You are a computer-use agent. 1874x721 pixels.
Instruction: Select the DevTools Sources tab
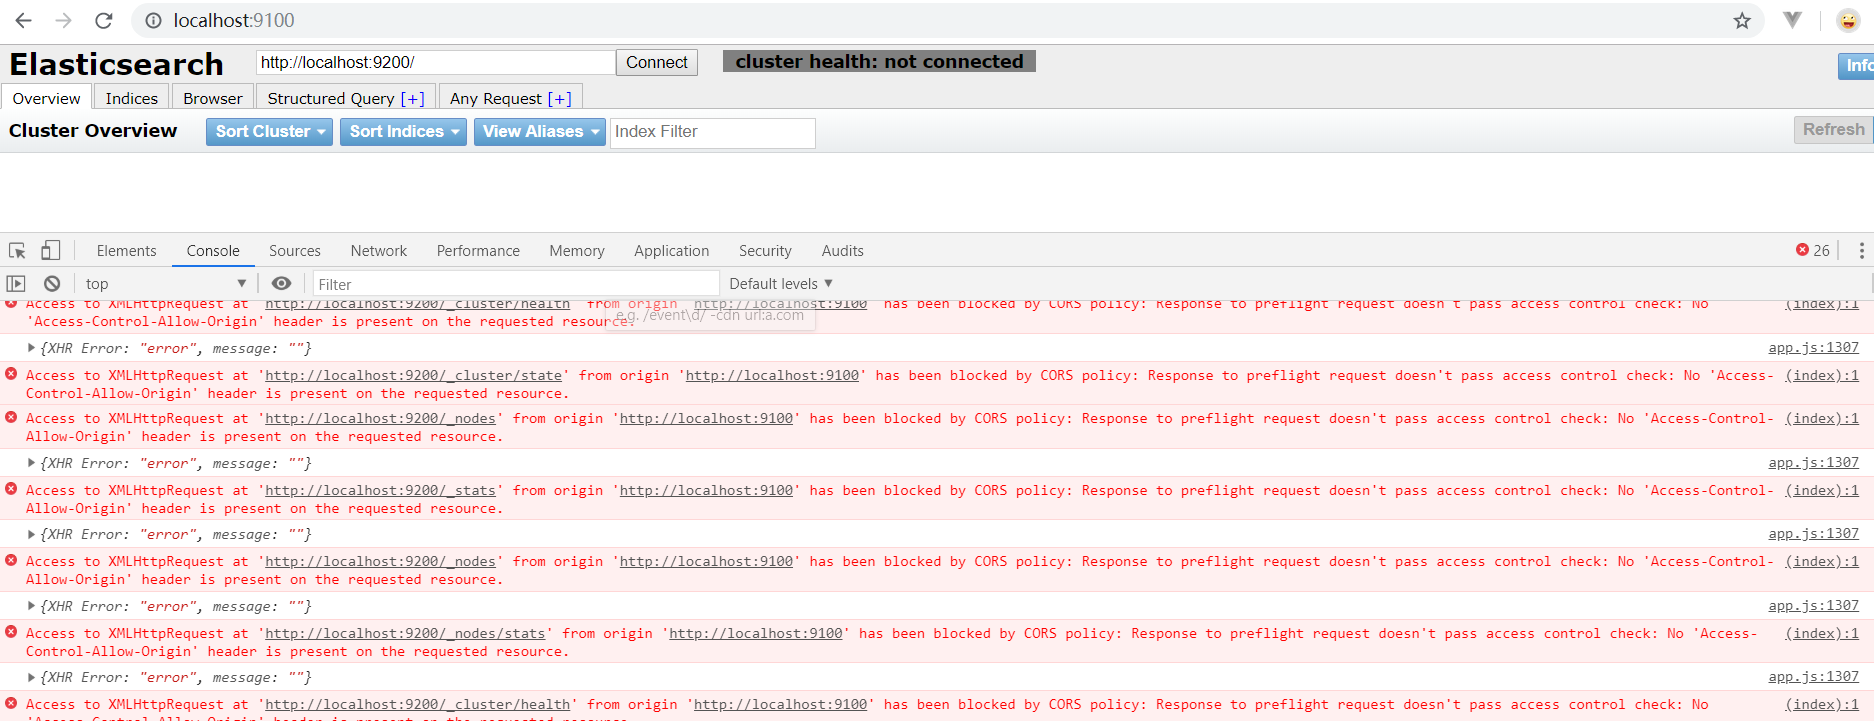click(x=295, y=251)
